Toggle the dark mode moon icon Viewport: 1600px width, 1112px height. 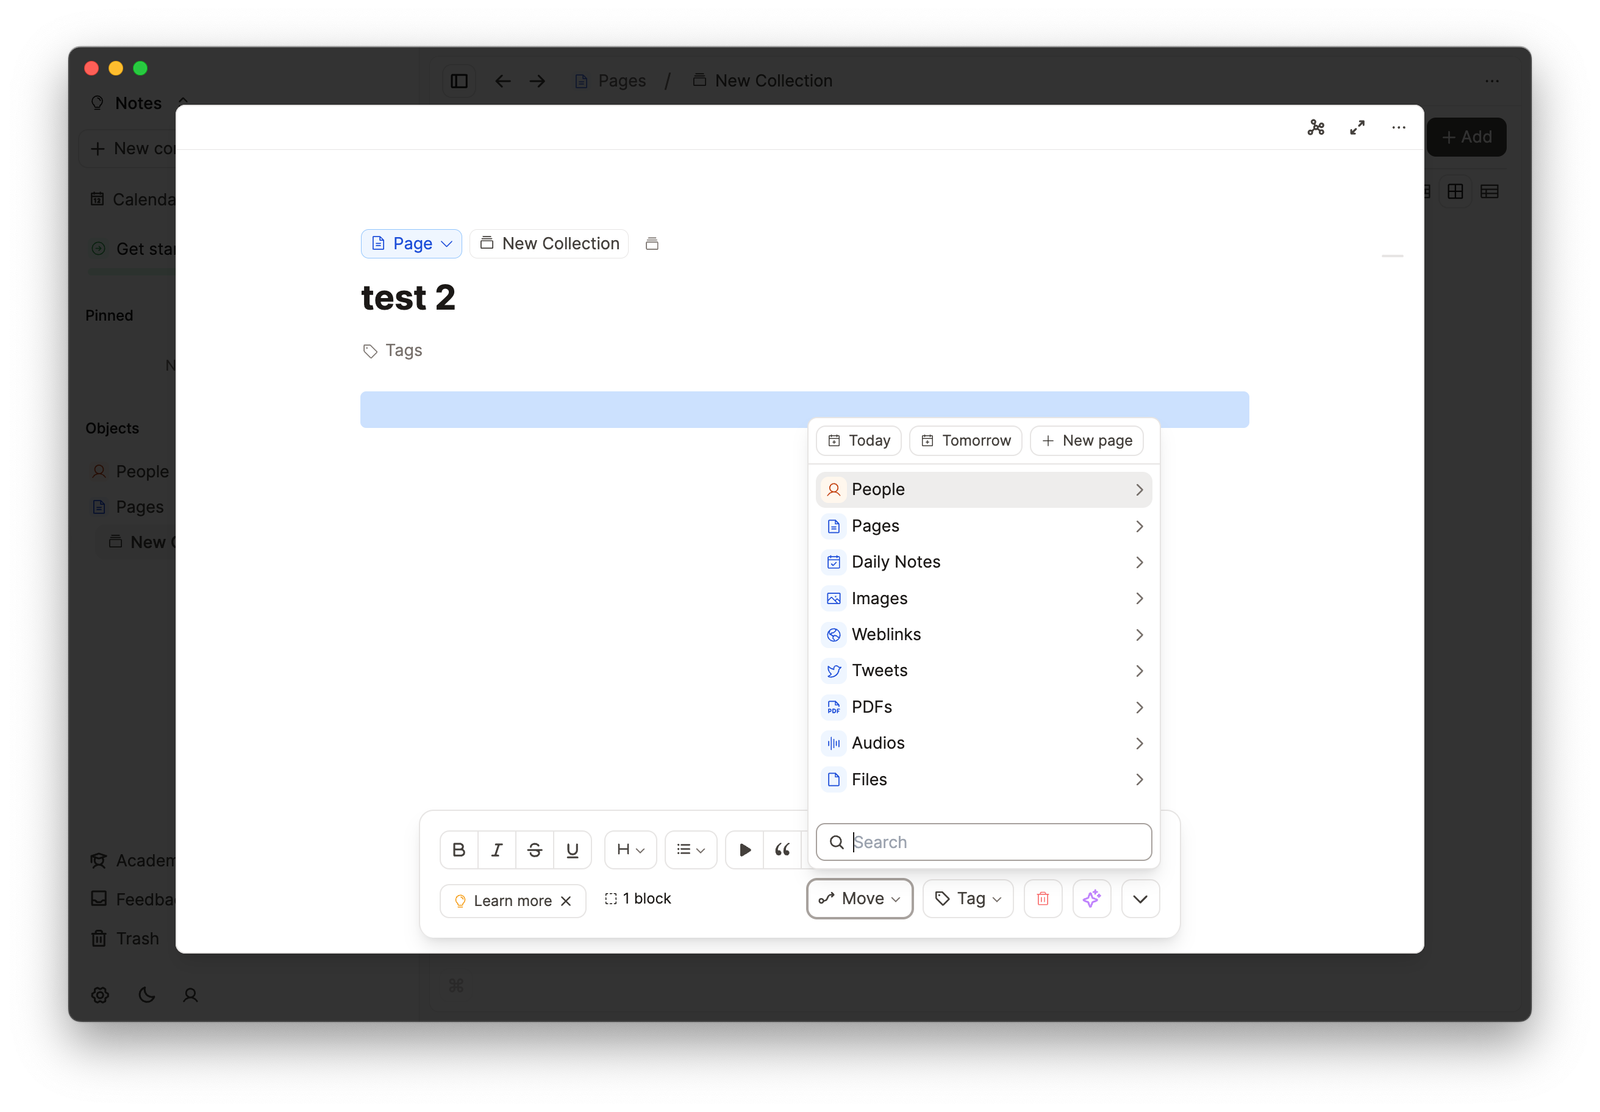coord(146,995)
